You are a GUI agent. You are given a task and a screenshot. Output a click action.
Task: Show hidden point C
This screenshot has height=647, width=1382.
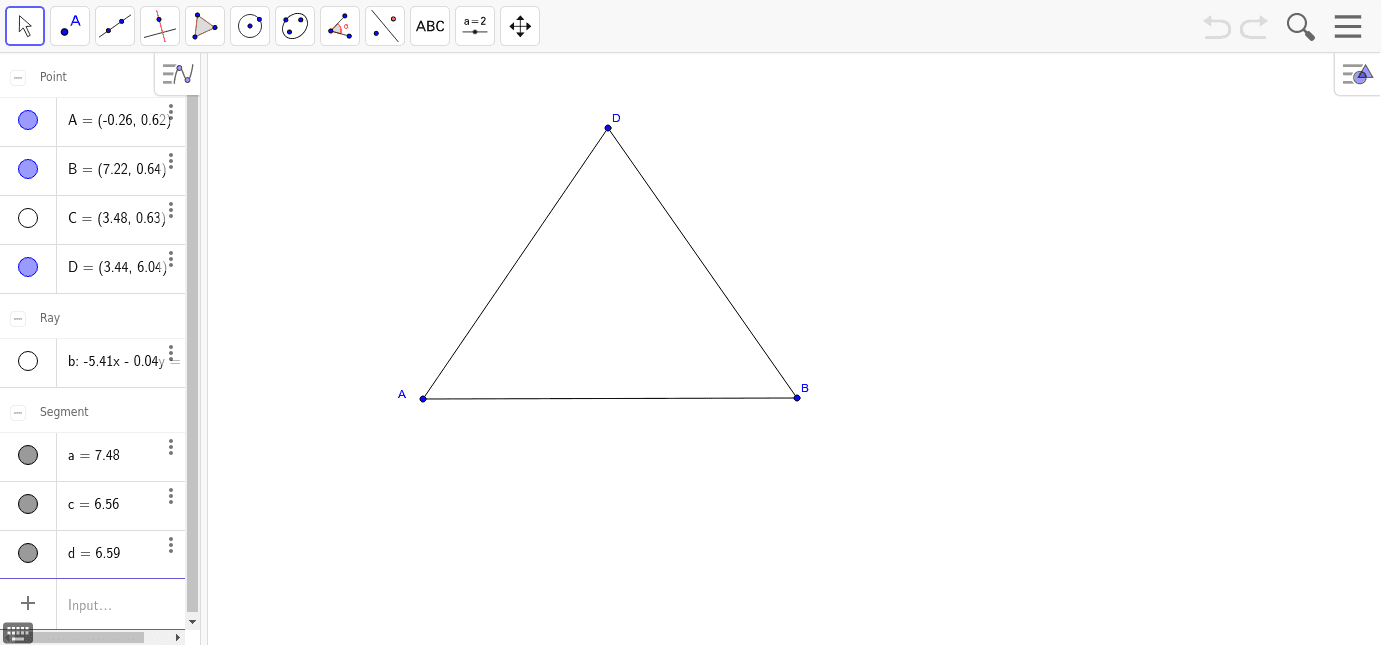(28, 218)
